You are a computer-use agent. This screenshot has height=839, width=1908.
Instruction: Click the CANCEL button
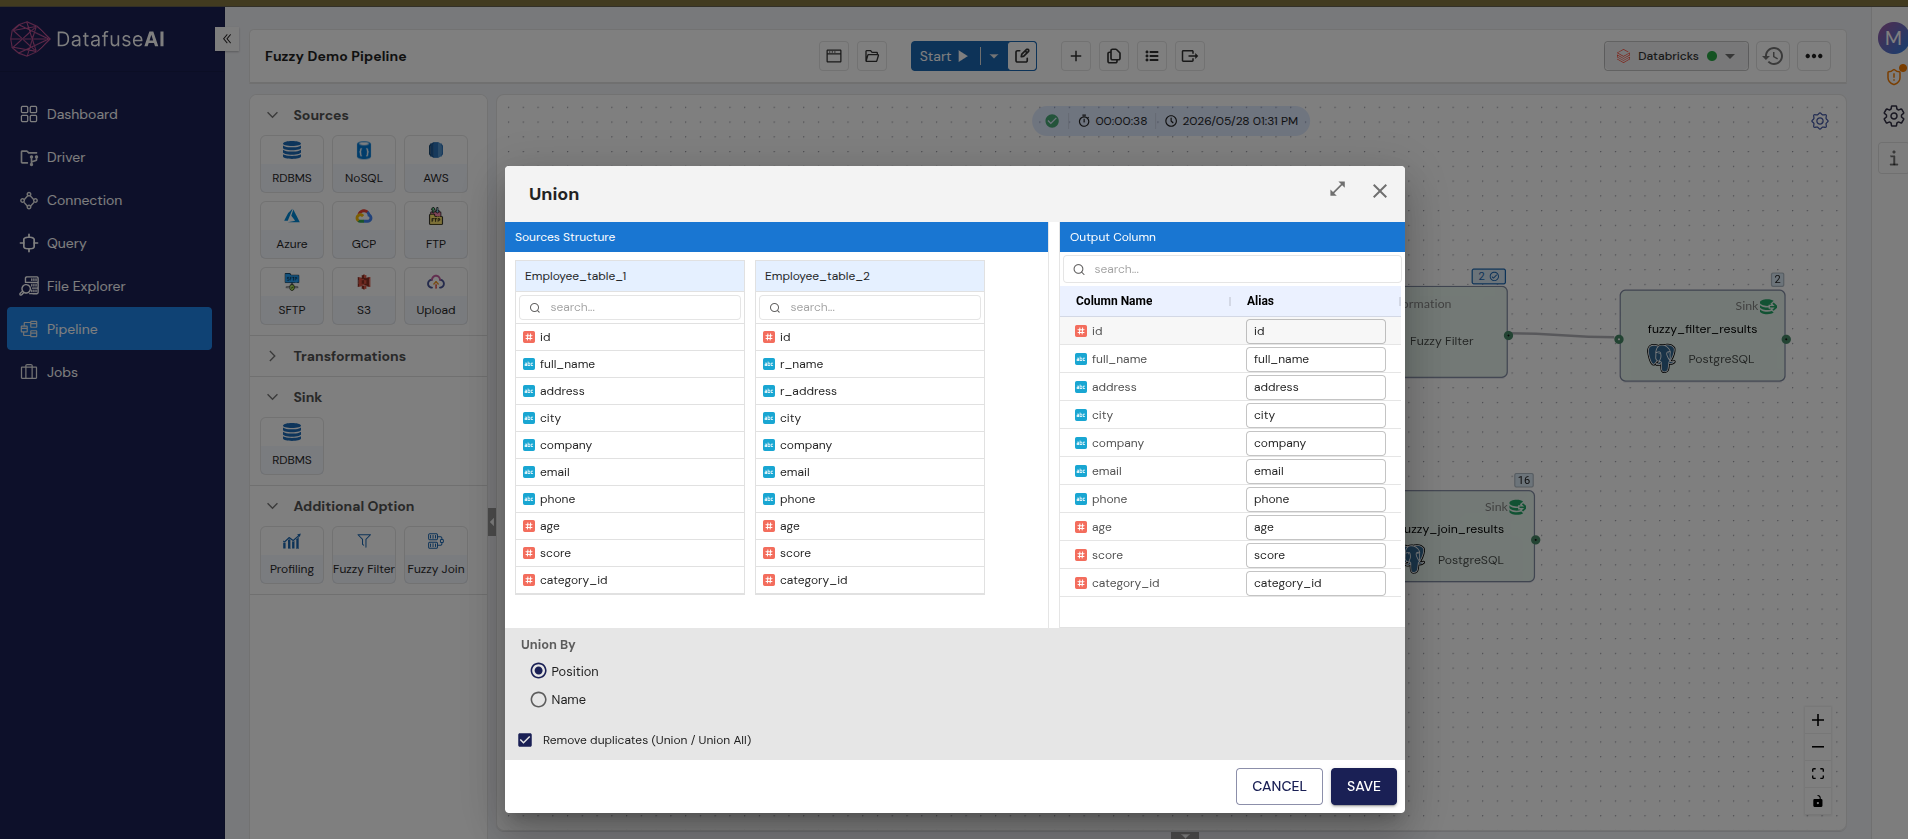point(1279,786)
